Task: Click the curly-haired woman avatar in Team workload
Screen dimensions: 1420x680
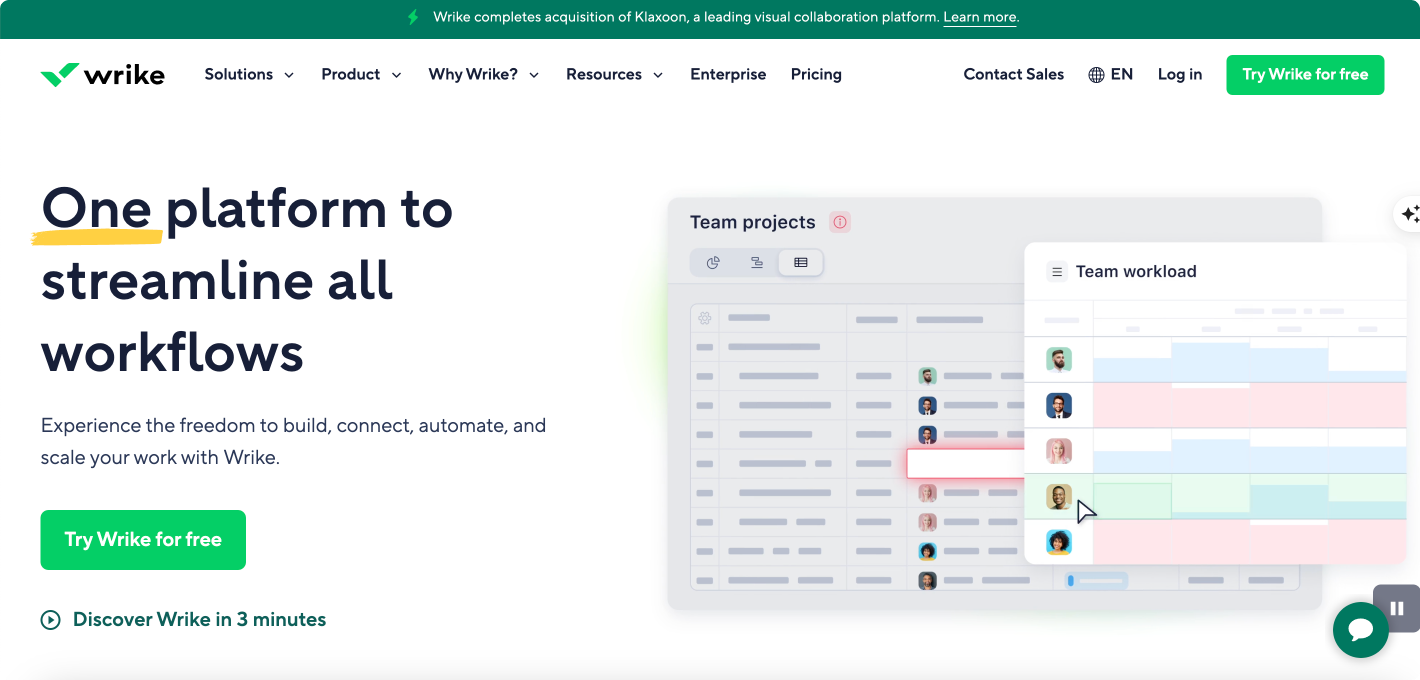Action: point(1059,542)
